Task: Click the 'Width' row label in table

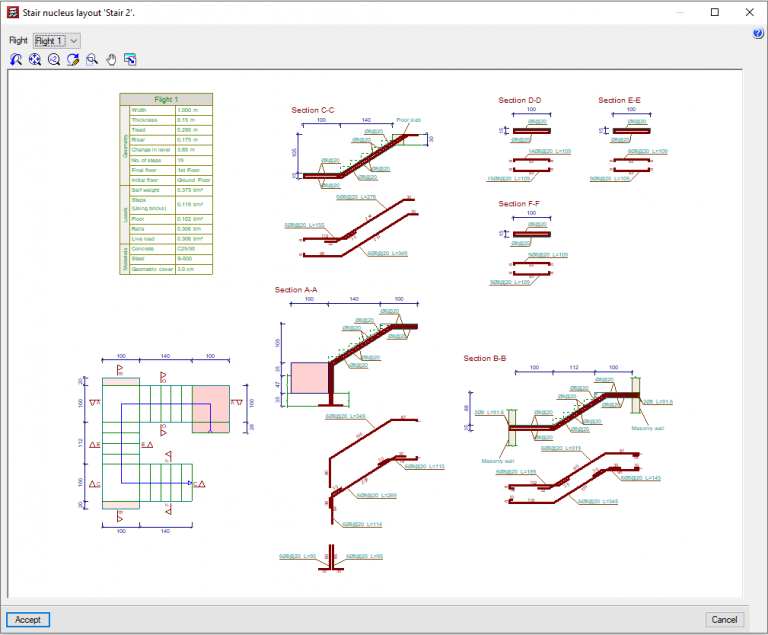Action: 139,110
